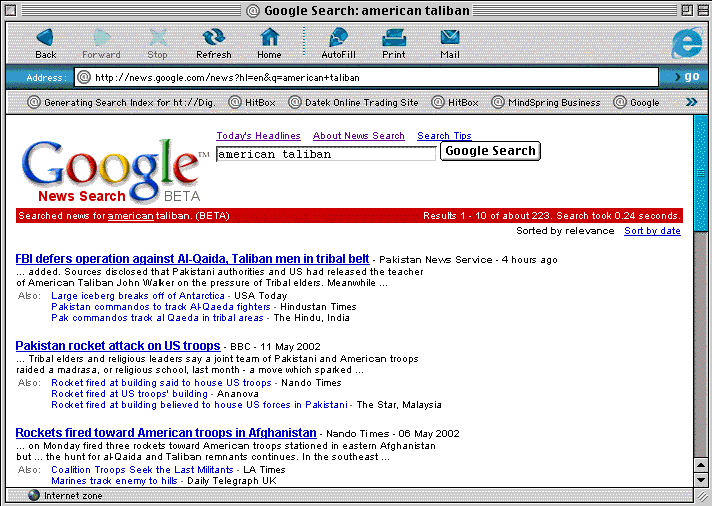Open Rocket fired at building believed to house
Viewport: 712px width, 506px height.
coord(199,405)
